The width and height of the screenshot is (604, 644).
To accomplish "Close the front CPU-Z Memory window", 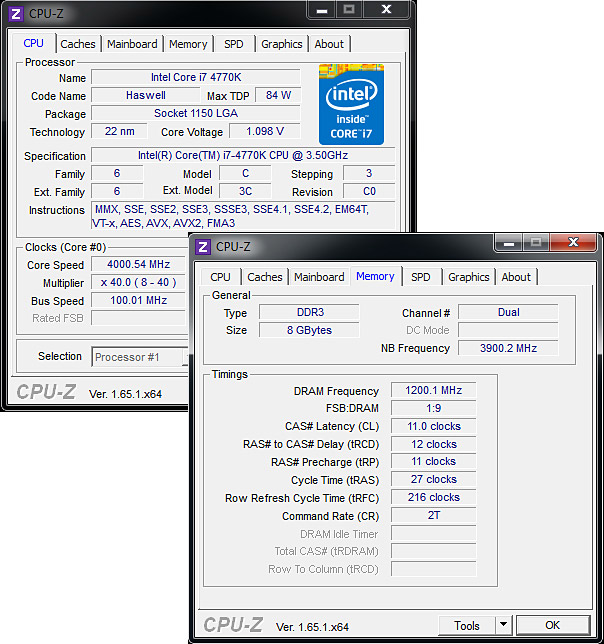I will pos(573,242).
